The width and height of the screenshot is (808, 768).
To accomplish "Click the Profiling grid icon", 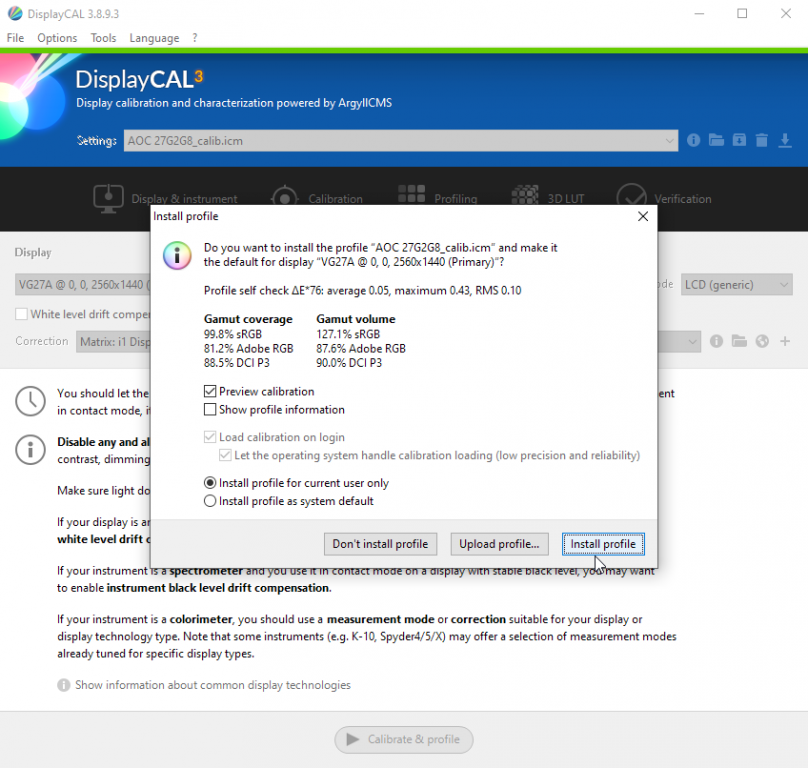I will [x=411, y=194].
